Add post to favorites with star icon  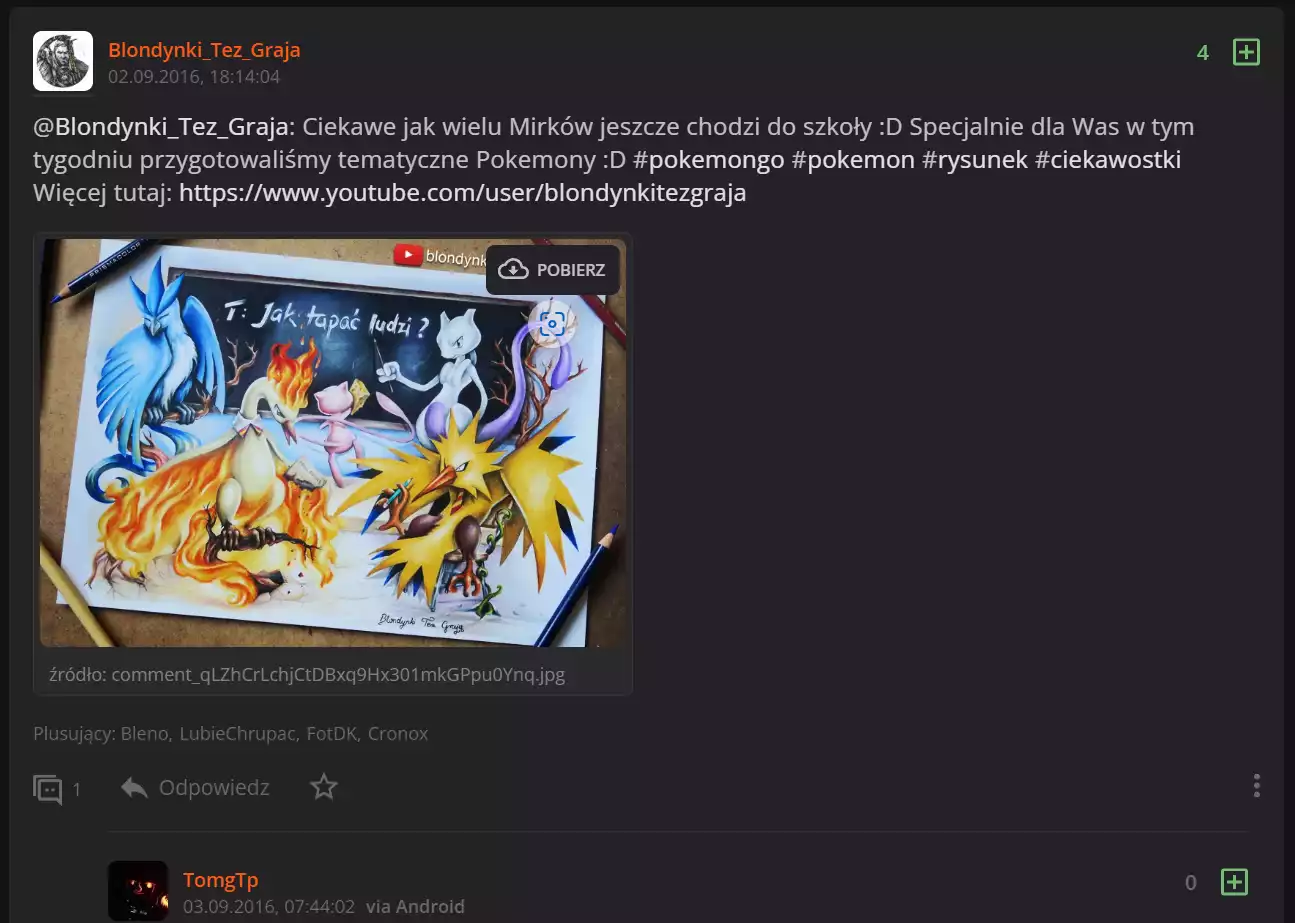click(324, 787)
